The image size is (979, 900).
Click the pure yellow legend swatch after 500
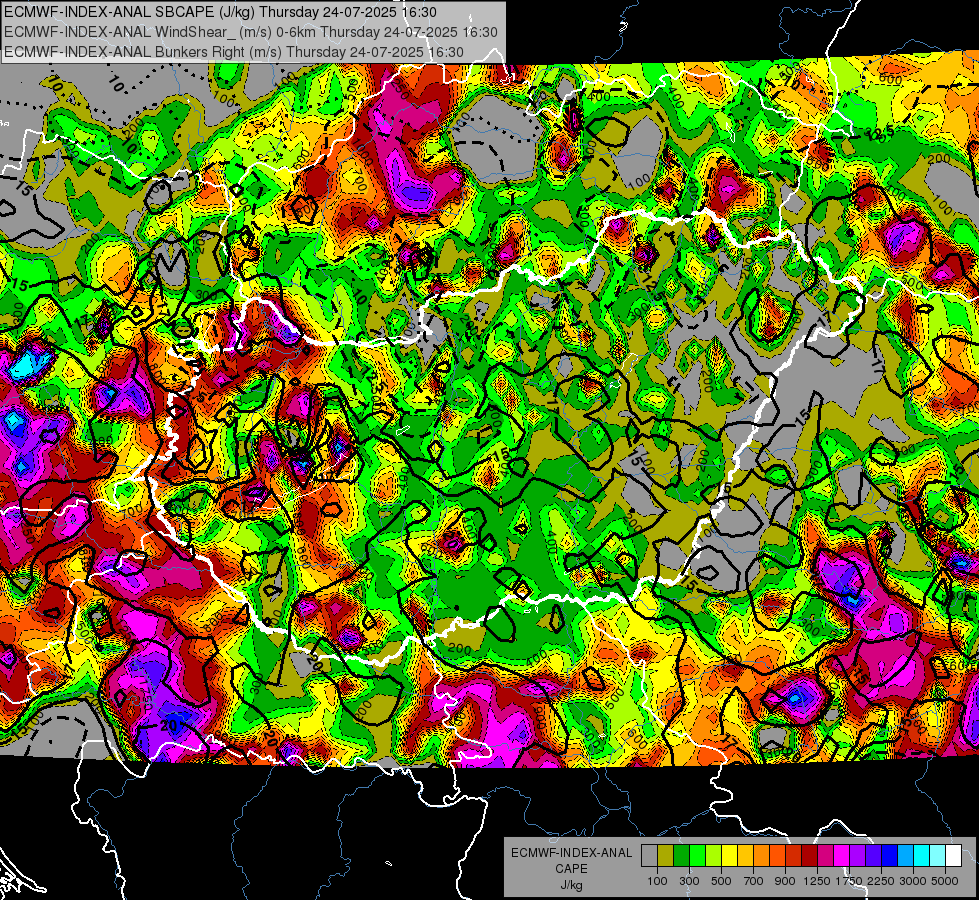tap(729, 856)
